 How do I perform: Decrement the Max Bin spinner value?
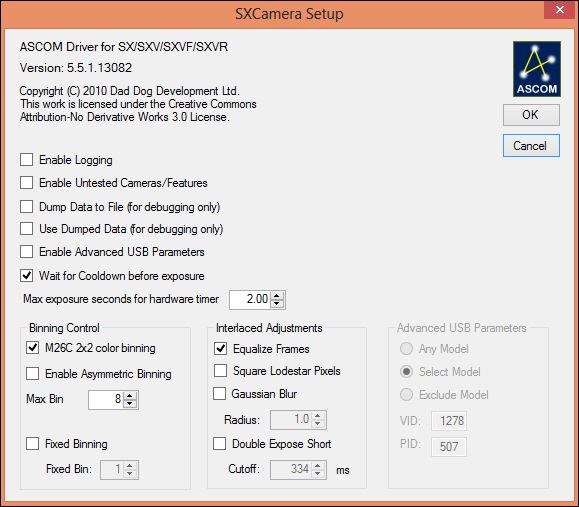pos(130,404)
